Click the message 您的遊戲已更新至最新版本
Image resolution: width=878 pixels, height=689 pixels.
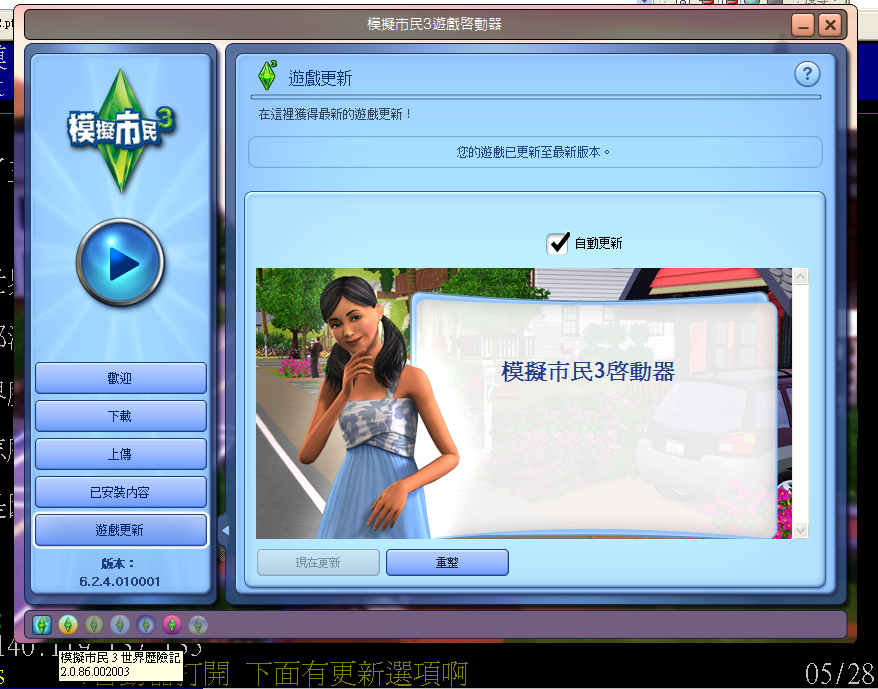pyautogui.click(x=533, y=152)
